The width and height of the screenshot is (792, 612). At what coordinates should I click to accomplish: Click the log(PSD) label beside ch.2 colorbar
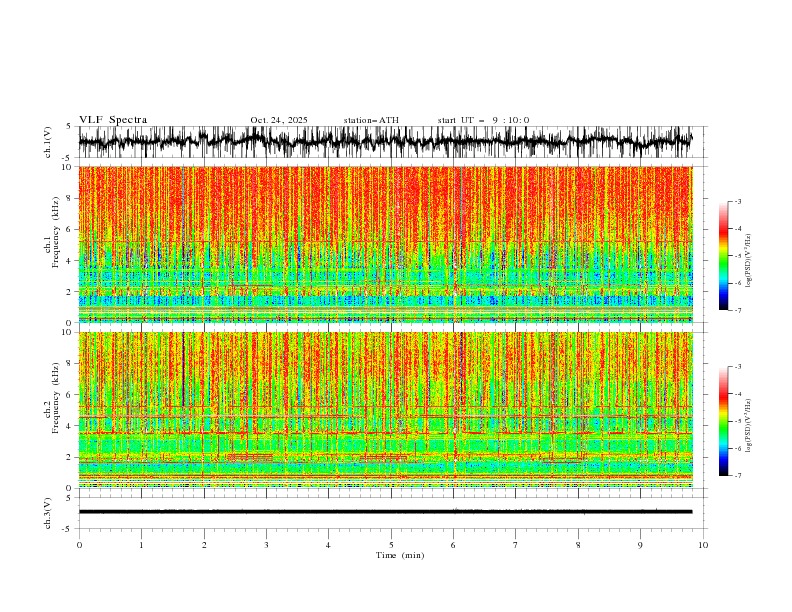750,426
